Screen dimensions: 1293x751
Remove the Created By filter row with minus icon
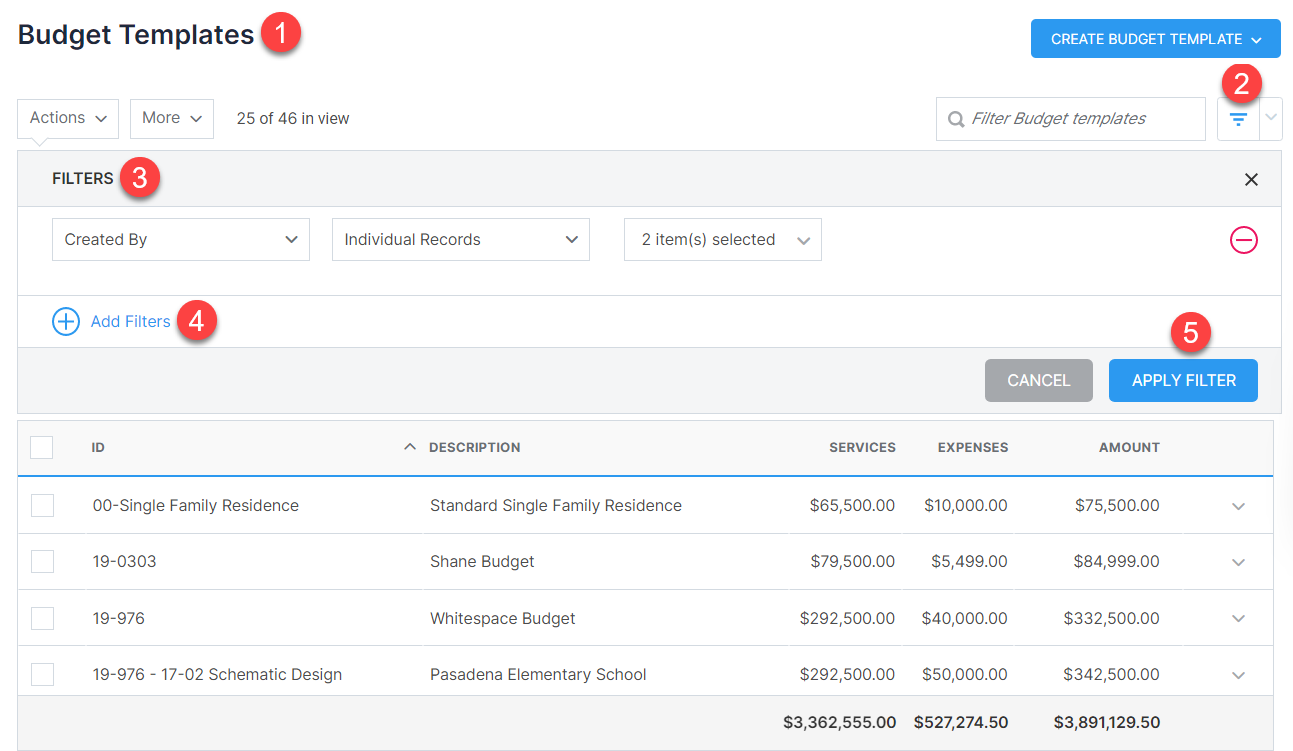pyautogui.click(x=1243, y=240)
